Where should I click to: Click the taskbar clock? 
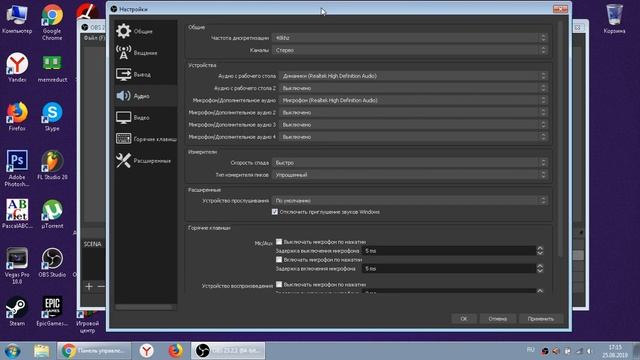click(x=615, y=351)
